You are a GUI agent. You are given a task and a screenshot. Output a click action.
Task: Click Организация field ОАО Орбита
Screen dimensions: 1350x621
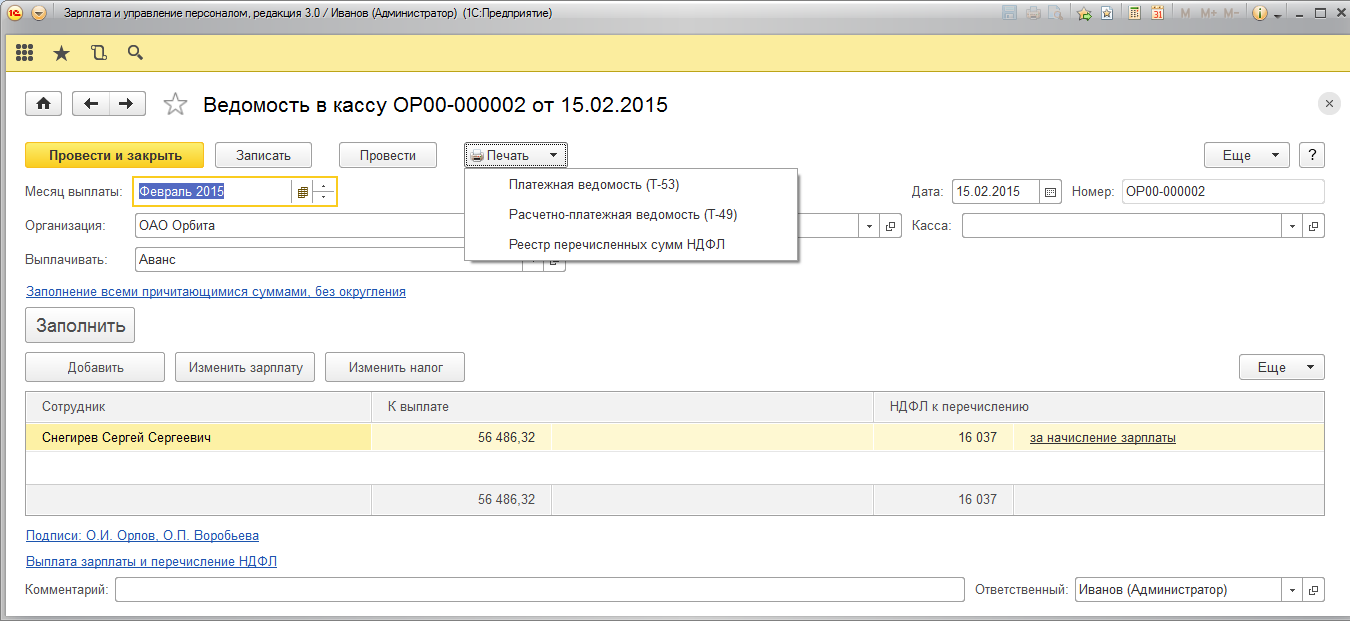(x=300, y=225)
